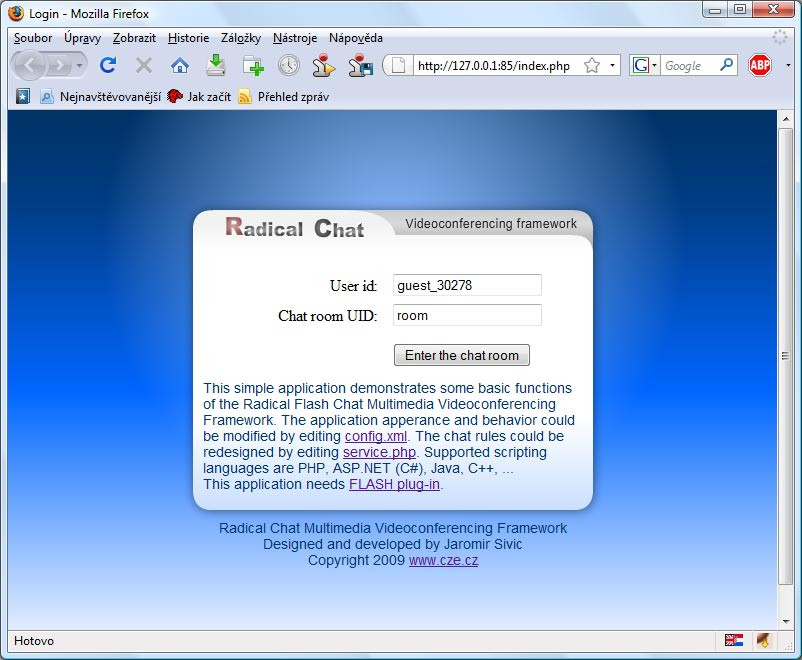Click the Videoconferencing framework heading text
802x660 pixels.
tap(491, 224)
